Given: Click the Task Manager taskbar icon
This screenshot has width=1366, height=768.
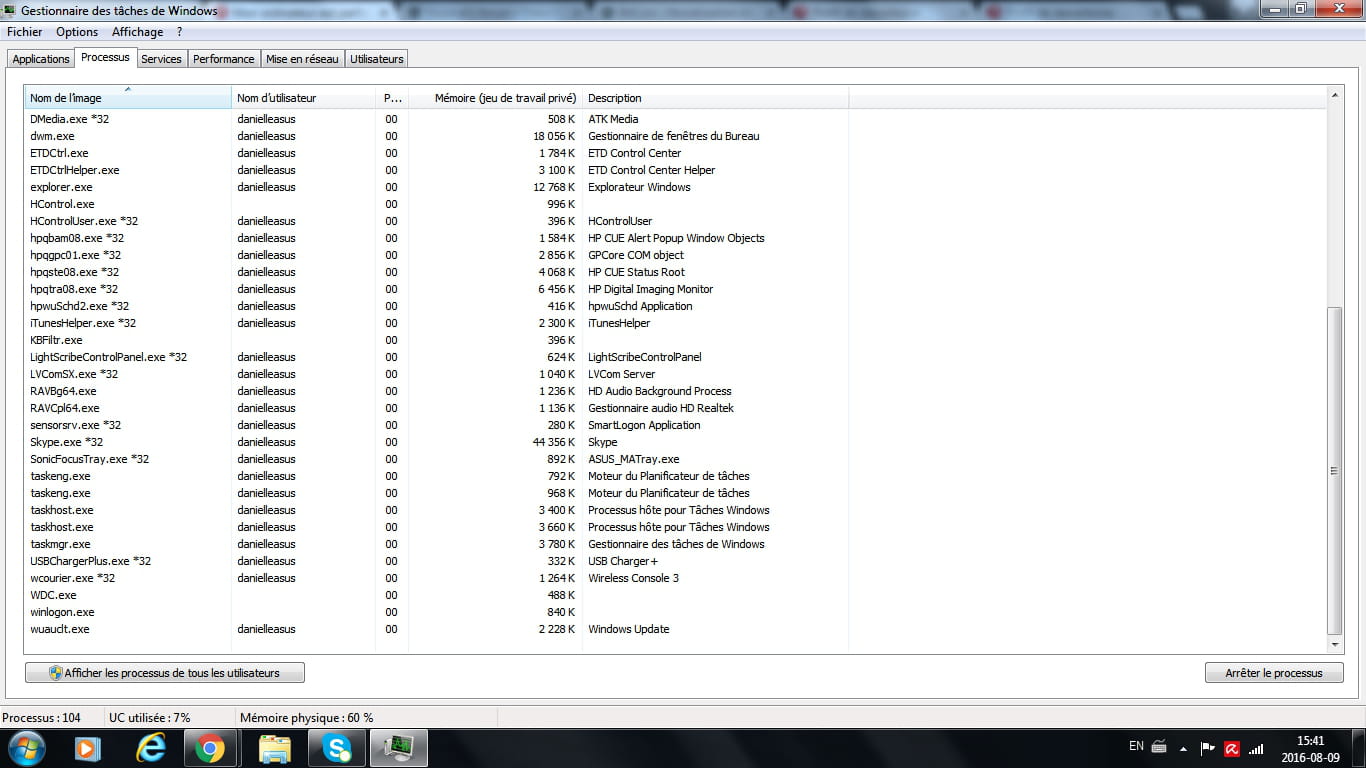Looking at the screenshot, I should pyautogui.click(x=399, y=748).
